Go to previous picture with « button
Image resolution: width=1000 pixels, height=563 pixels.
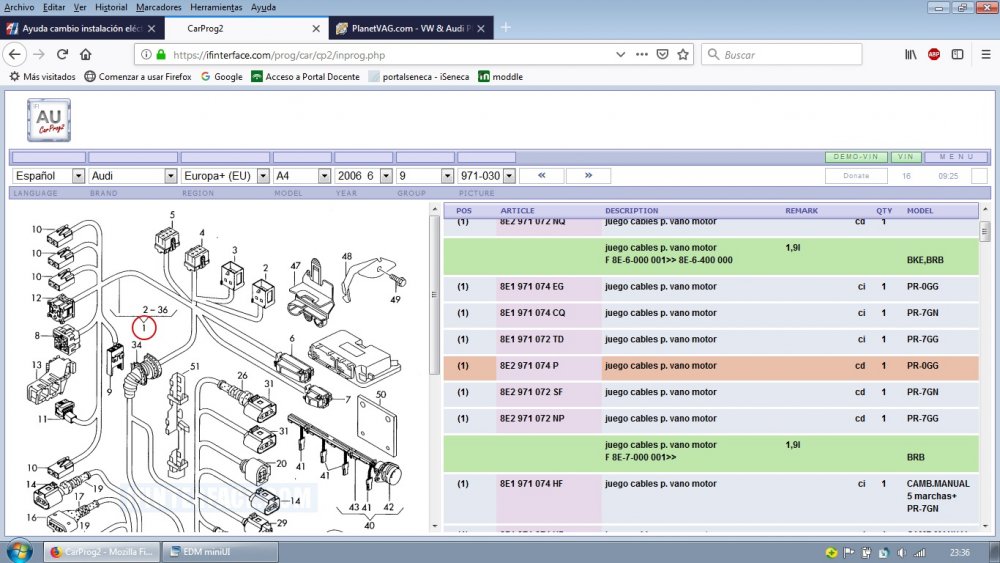[541, 175]
